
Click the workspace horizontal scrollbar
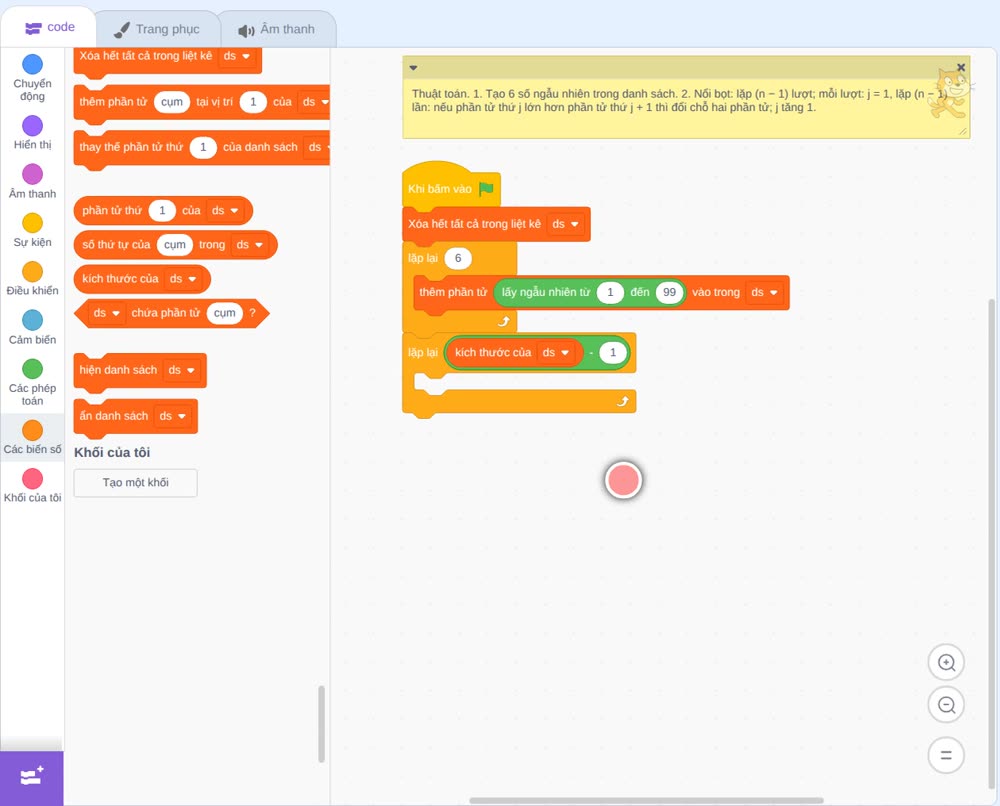point(646,800)
